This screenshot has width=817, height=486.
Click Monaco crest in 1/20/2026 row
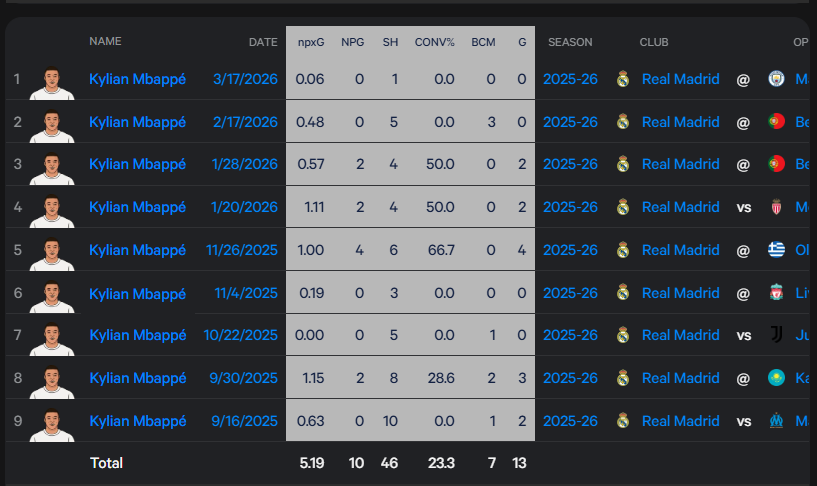(776, 207)
